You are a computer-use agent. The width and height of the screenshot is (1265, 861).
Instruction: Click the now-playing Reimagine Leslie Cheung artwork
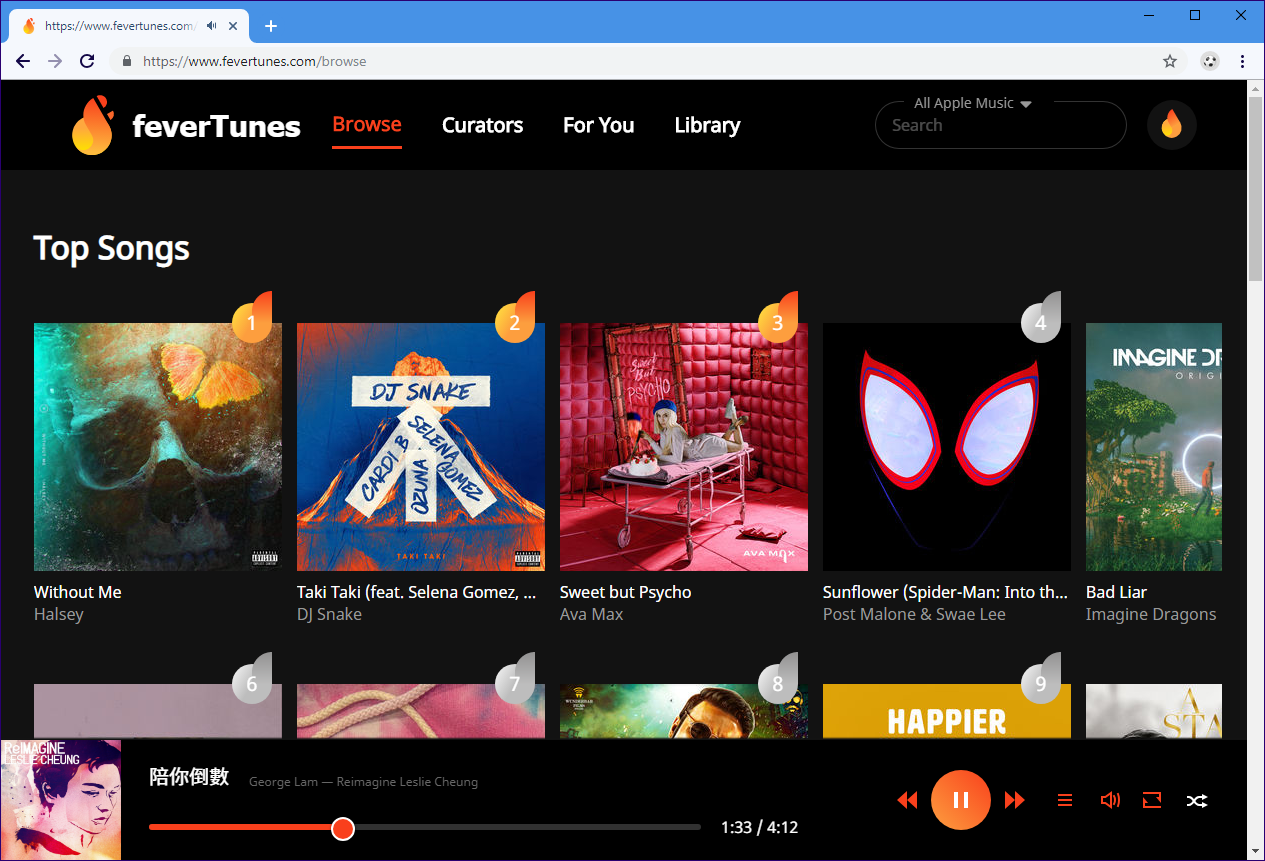pos(61,800)
